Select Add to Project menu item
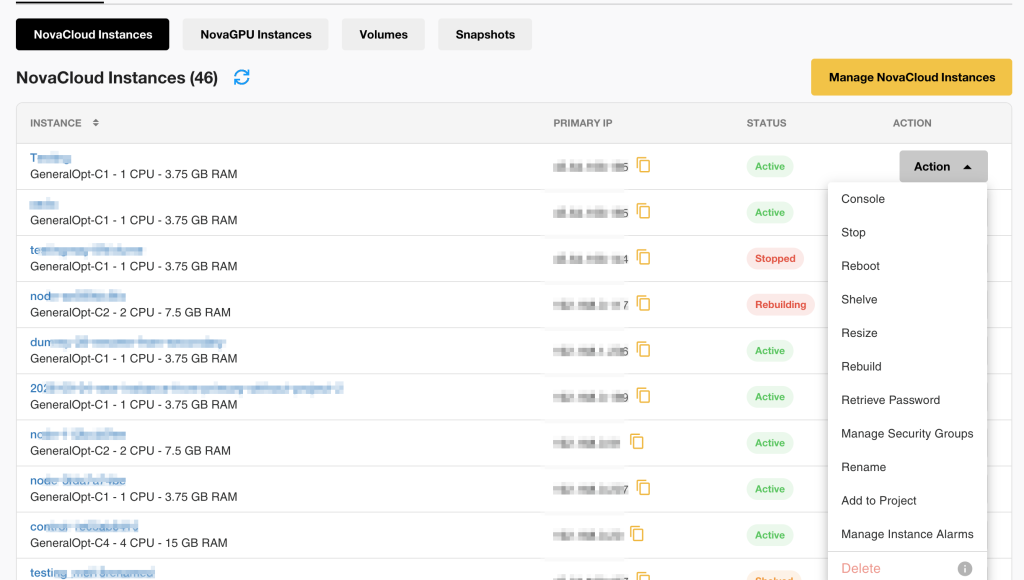 click(x=878, y=500)
